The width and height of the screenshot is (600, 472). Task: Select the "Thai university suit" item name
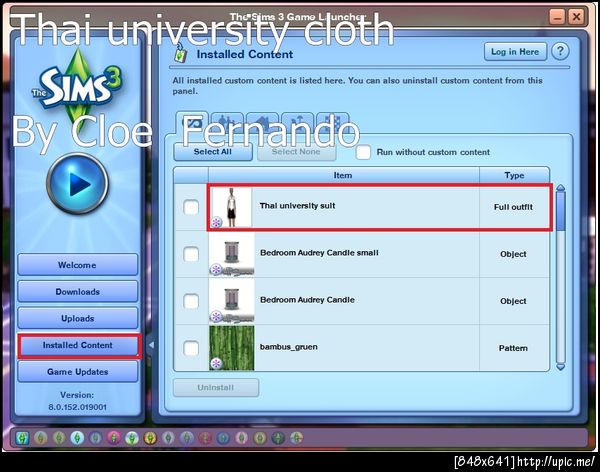click(x=297, y=206)
